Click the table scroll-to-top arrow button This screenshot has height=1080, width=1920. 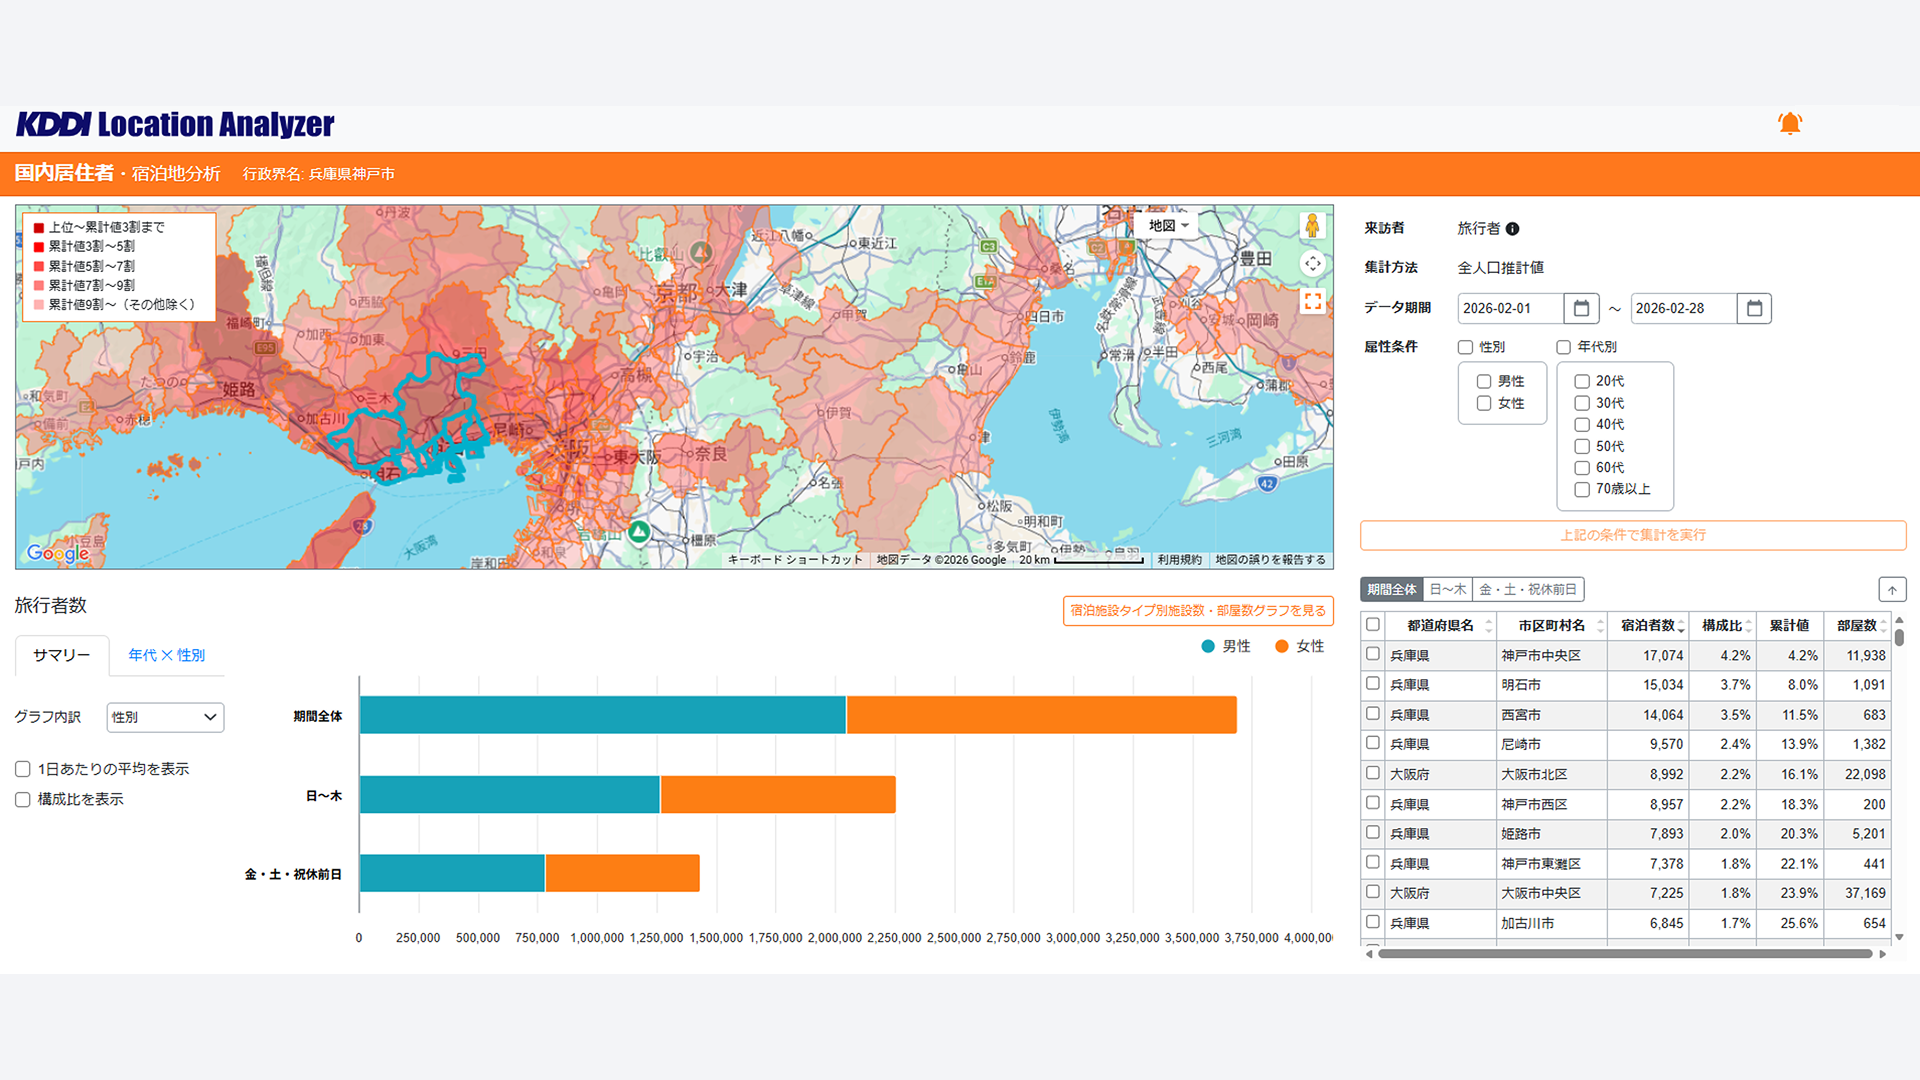tap(1892, 590)
